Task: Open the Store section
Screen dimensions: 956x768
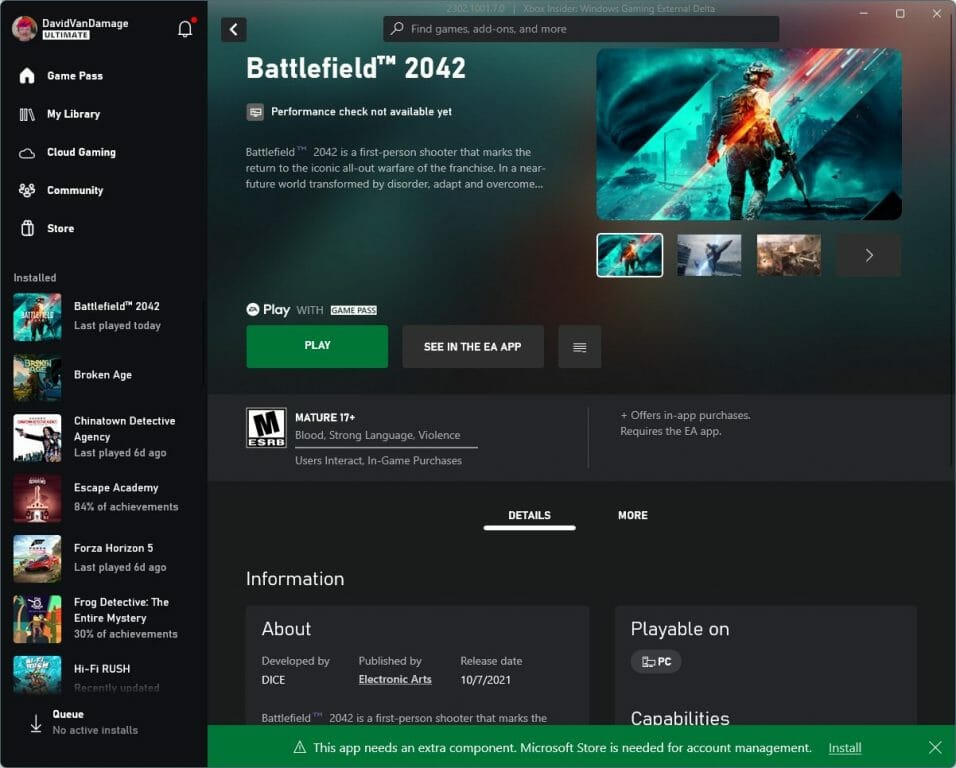Action: click(58, 228)
